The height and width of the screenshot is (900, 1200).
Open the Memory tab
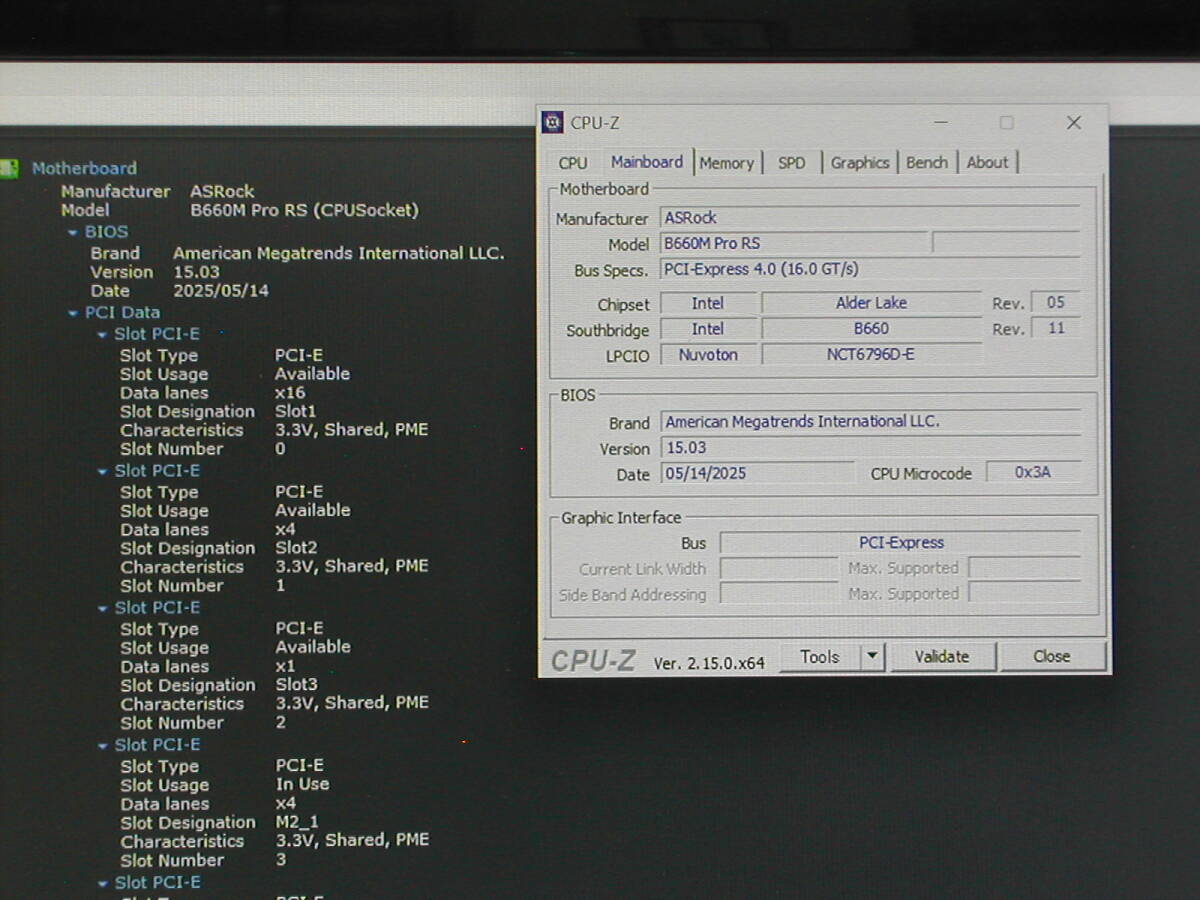727,163
